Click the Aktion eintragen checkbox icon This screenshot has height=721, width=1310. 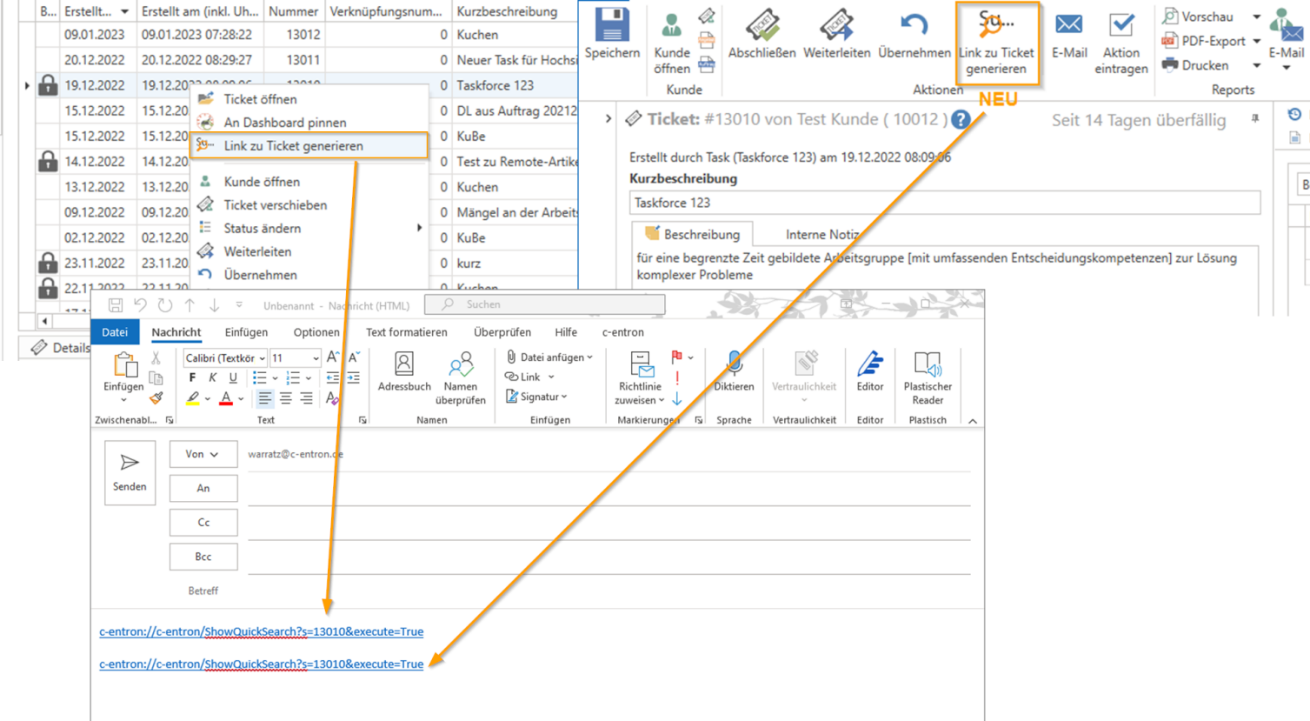click(x=1121, y=27)
